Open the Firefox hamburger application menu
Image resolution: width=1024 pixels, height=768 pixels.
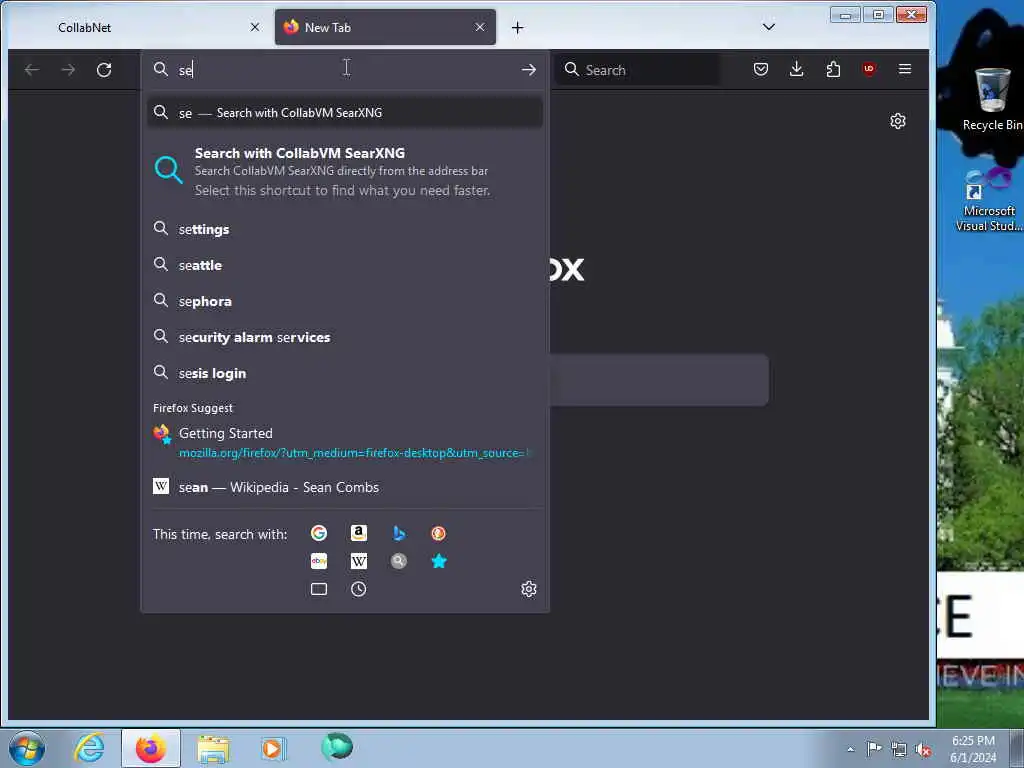(904, 69)
